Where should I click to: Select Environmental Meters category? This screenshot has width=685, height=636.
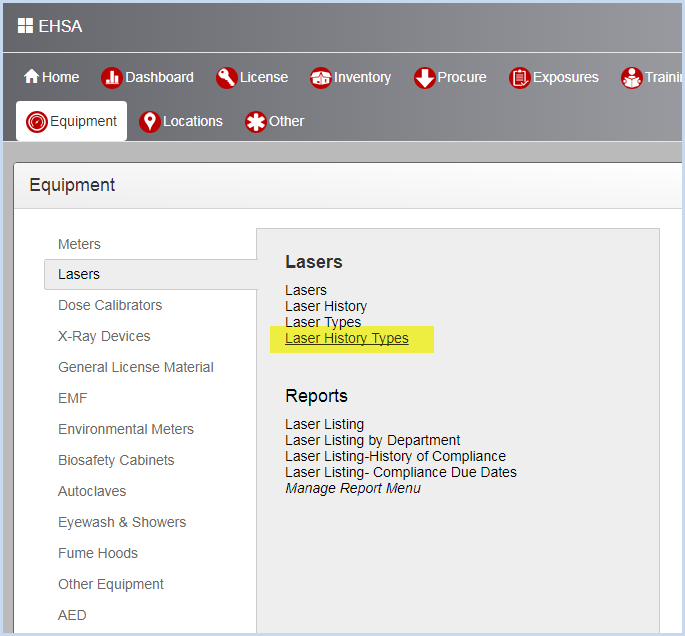click(126, 429)
